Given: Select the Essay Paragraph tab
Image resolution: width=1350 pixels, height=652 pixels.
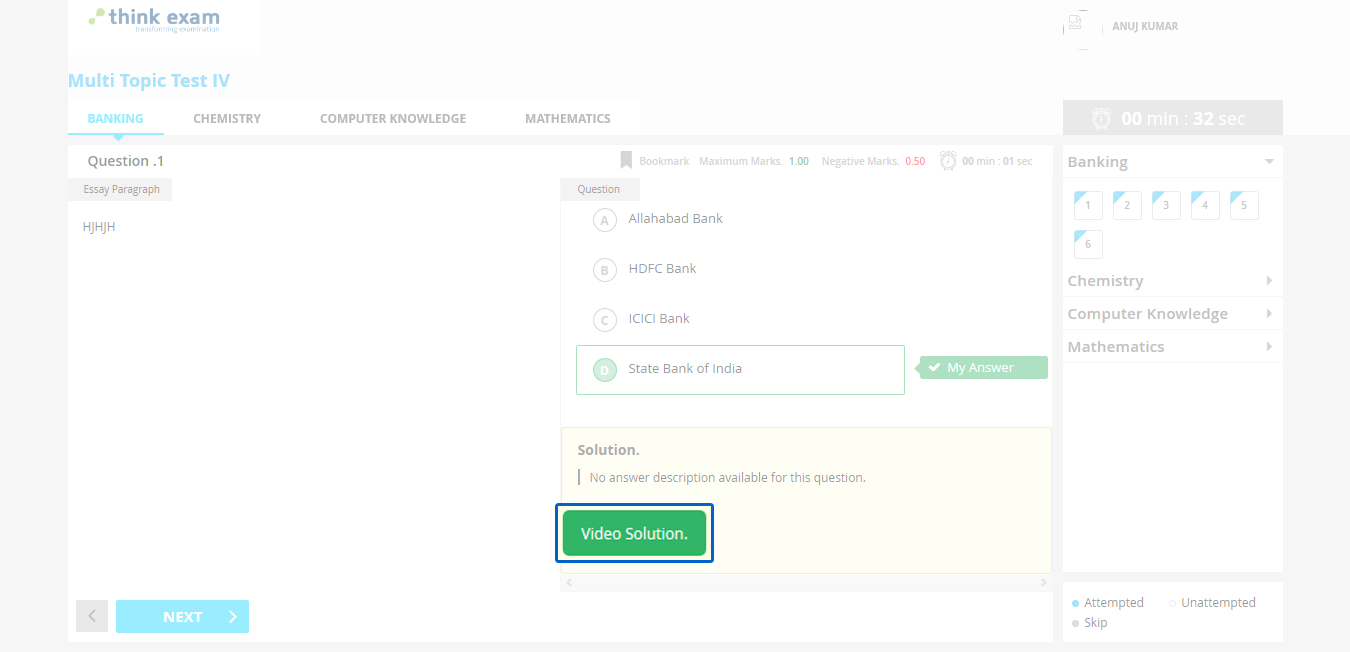Looking at the screenshot, I should (x=121, y=189).
